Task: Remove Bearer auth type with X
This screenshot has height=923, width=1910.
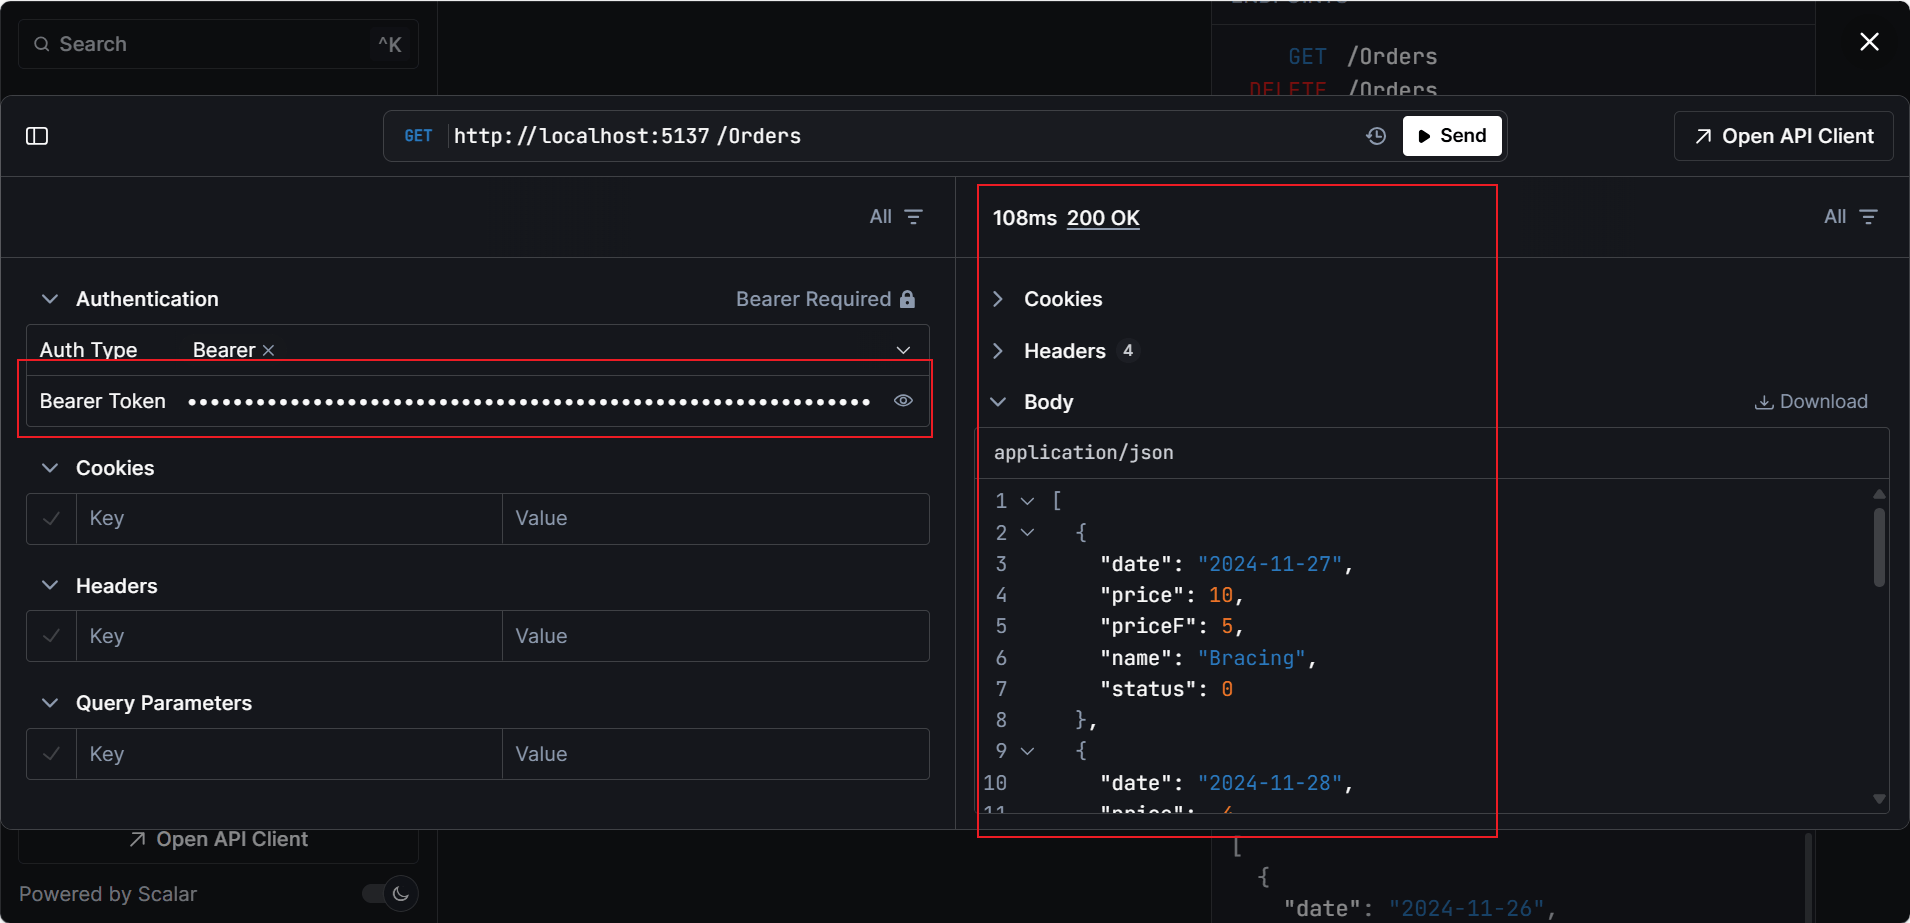Action: click(x=268, y=351)
